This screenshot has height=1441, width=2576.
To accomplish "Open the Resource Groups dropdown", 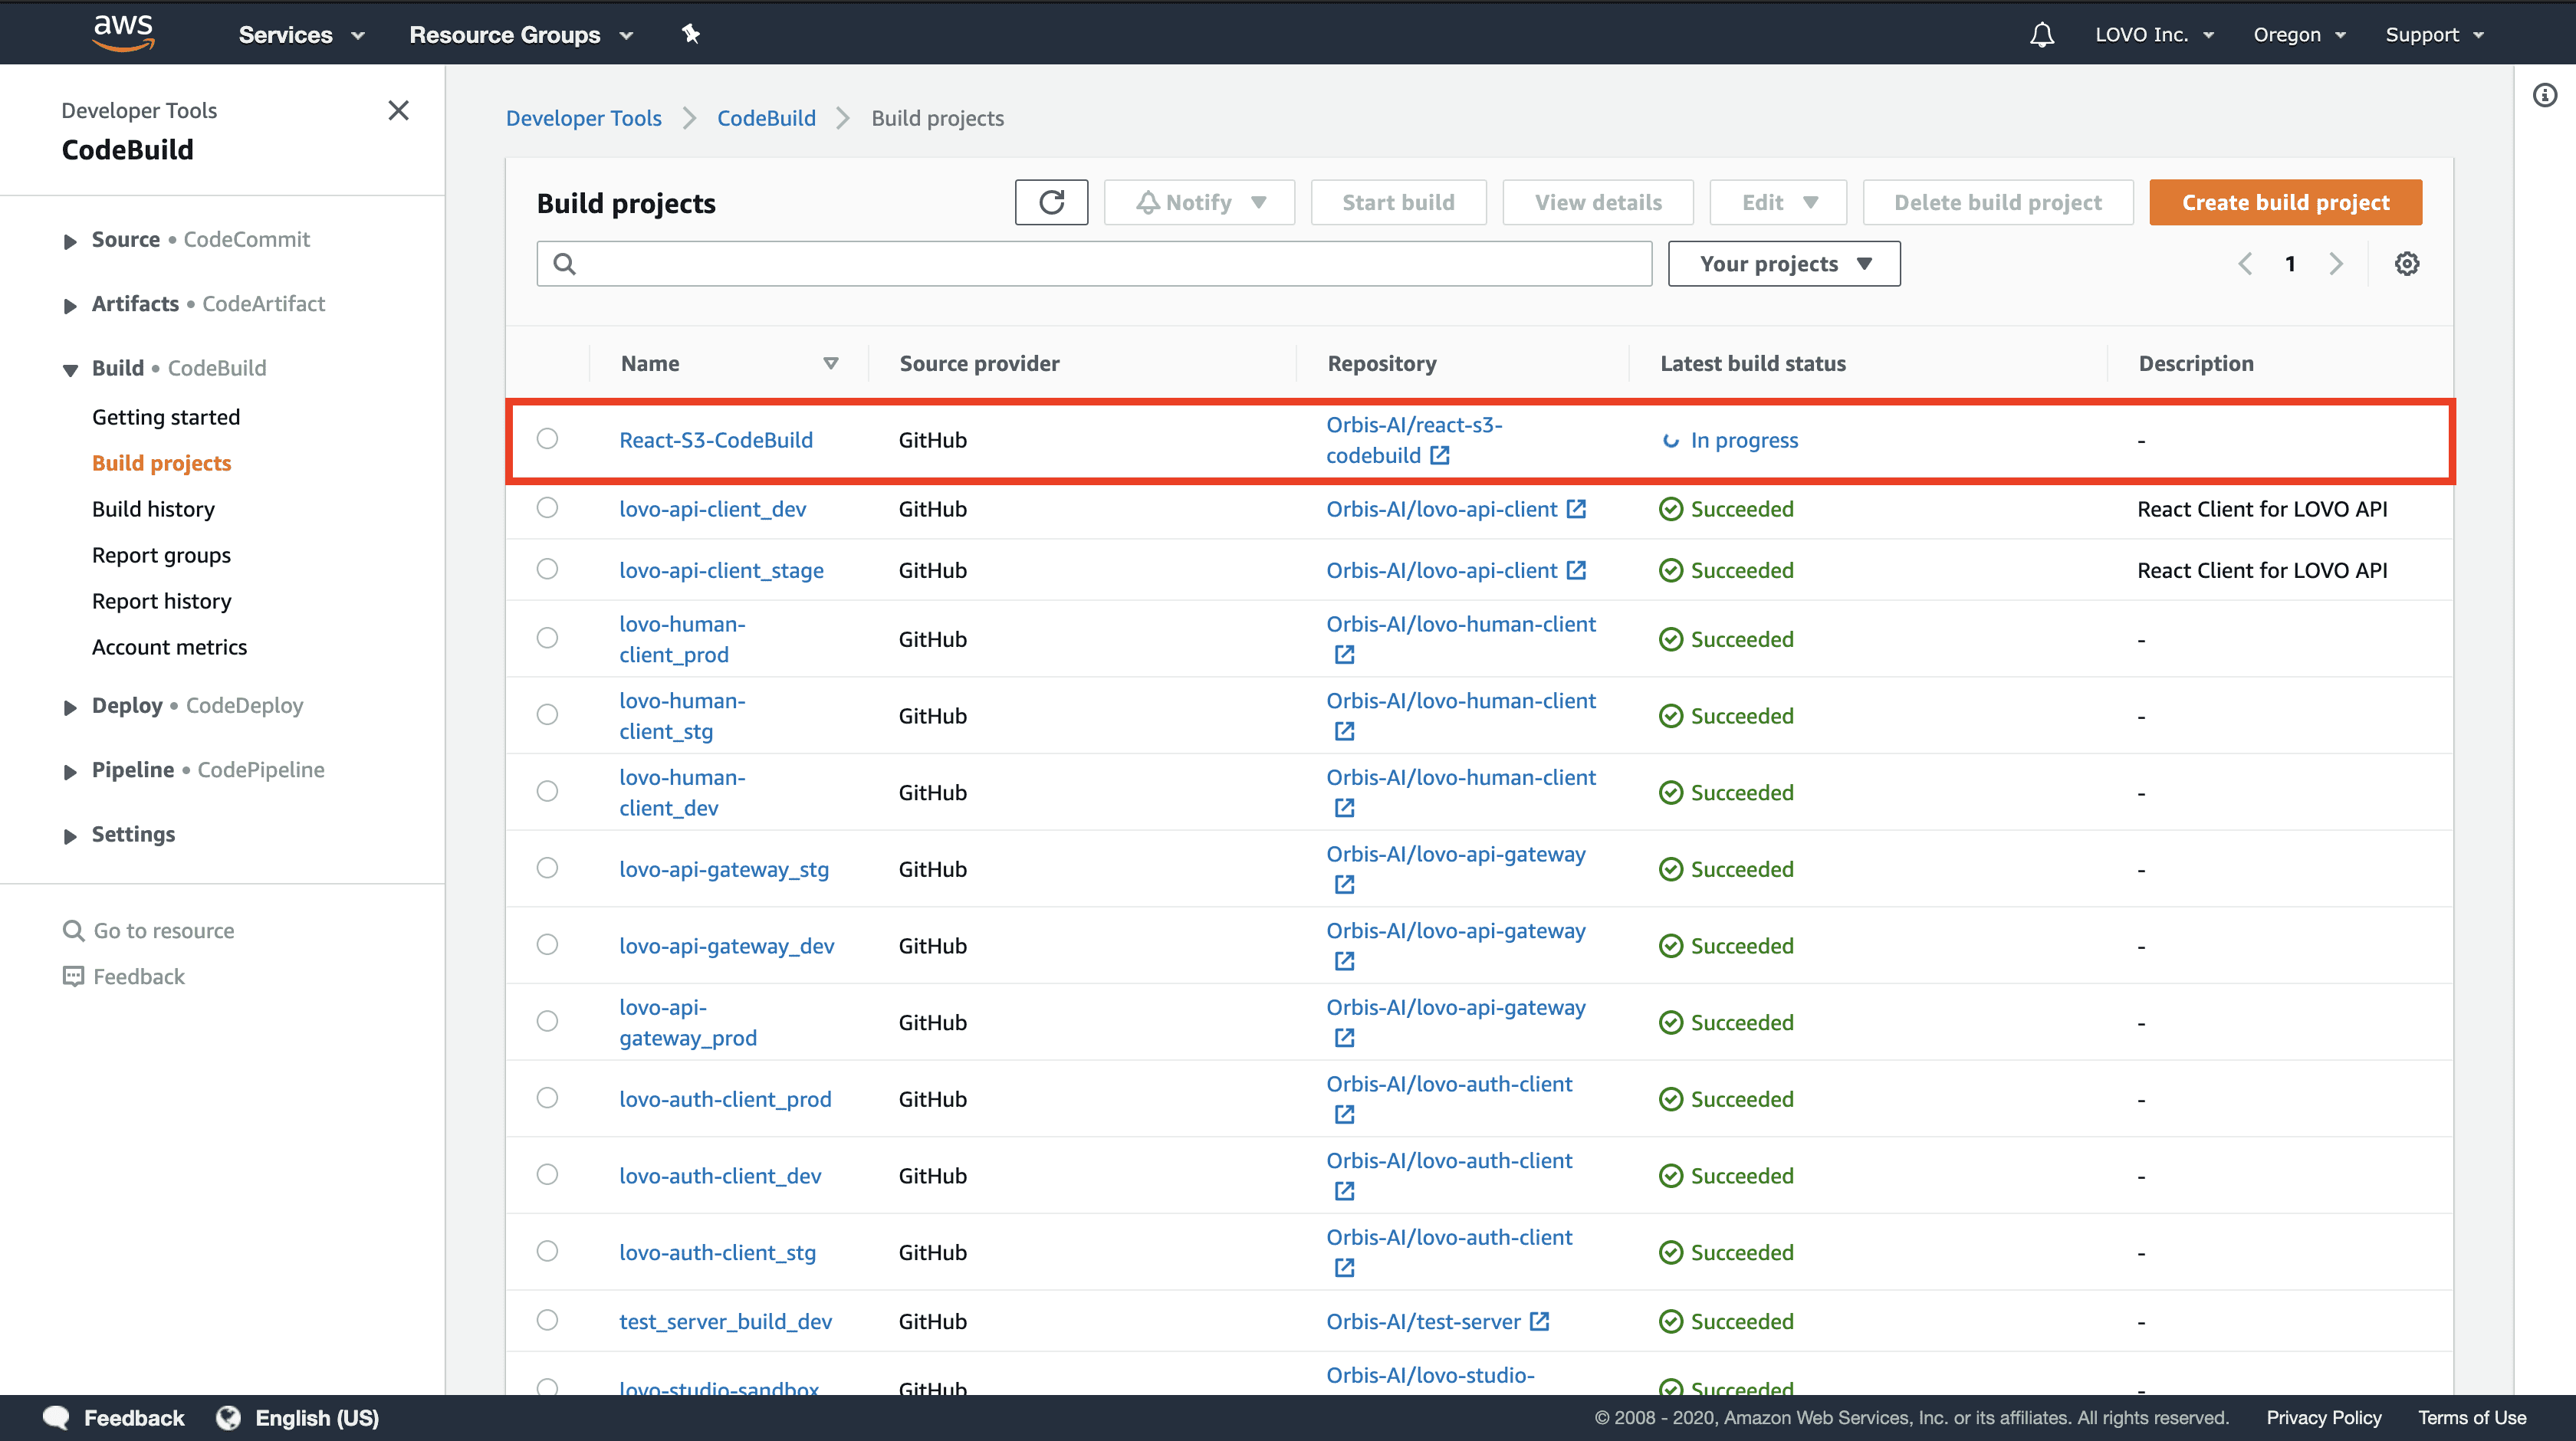I will click(521, 35).
